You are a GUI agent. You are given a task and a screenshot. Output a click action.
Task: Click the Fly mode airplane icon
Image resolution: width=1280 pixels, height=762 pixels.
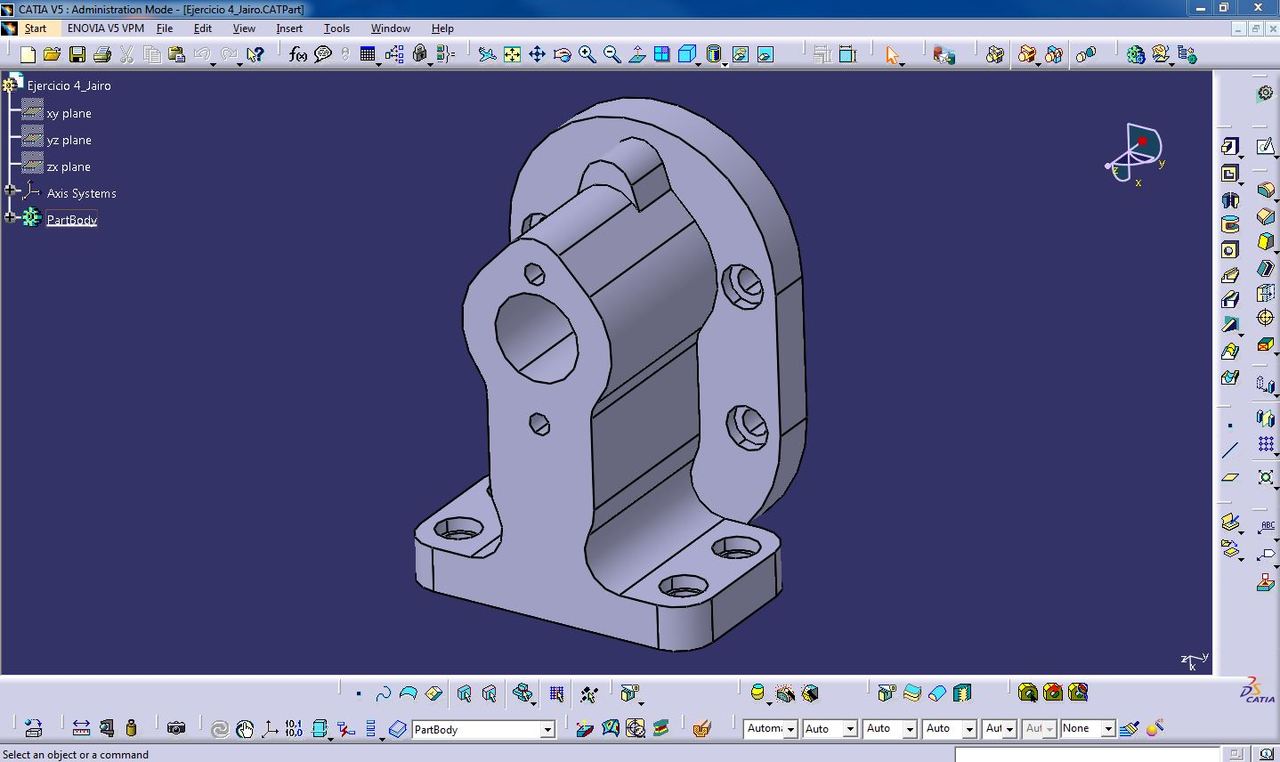[x=487, y=54]
